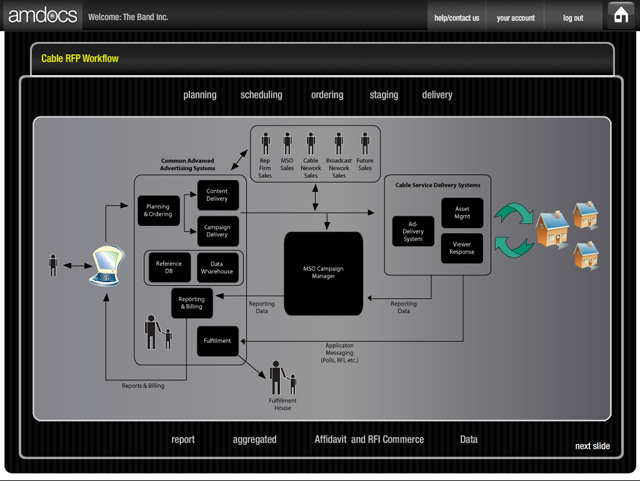The width and height of the screenshot is (640, 481).
Task: Open Affidavit and RFI Commerce
Action: 369,439
